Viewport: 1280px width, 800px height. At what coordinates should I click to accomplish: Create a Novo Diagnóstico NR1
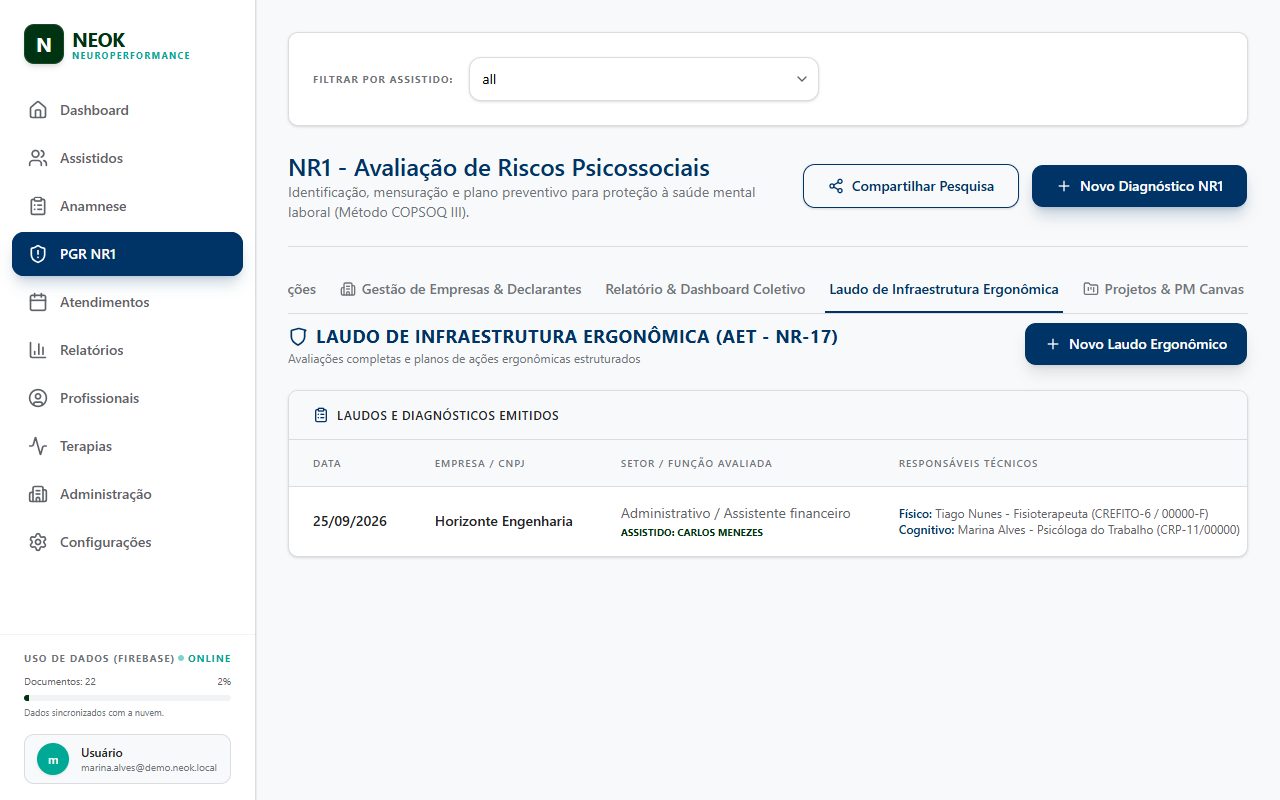tap(1139, 186)
